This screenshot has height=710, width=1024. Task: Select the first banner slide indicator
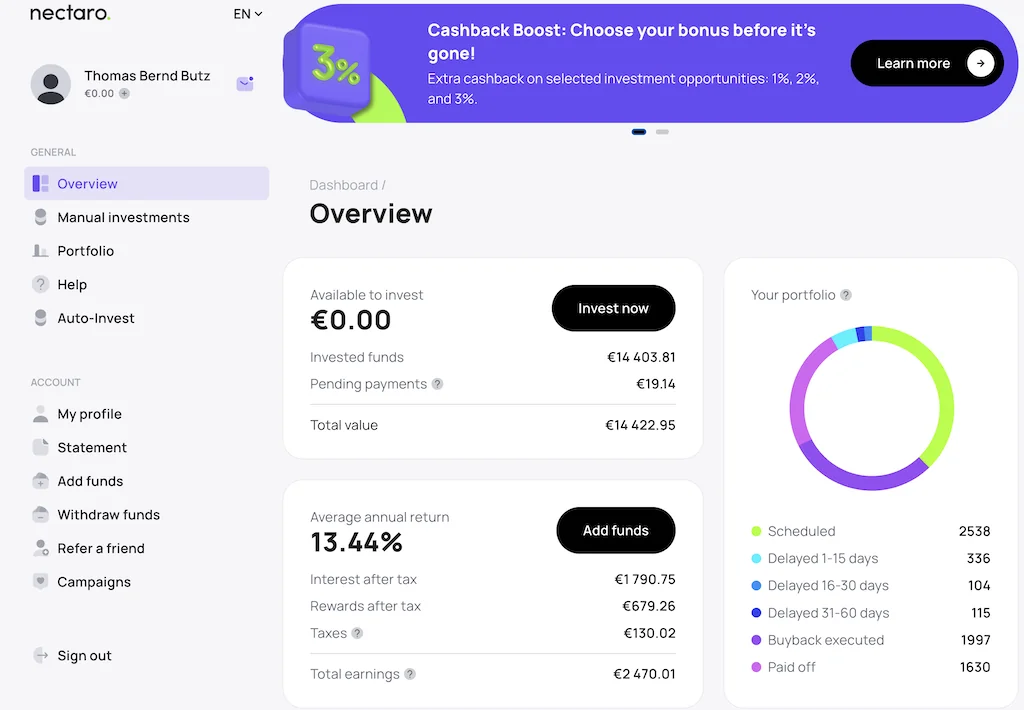pos(639,132)
